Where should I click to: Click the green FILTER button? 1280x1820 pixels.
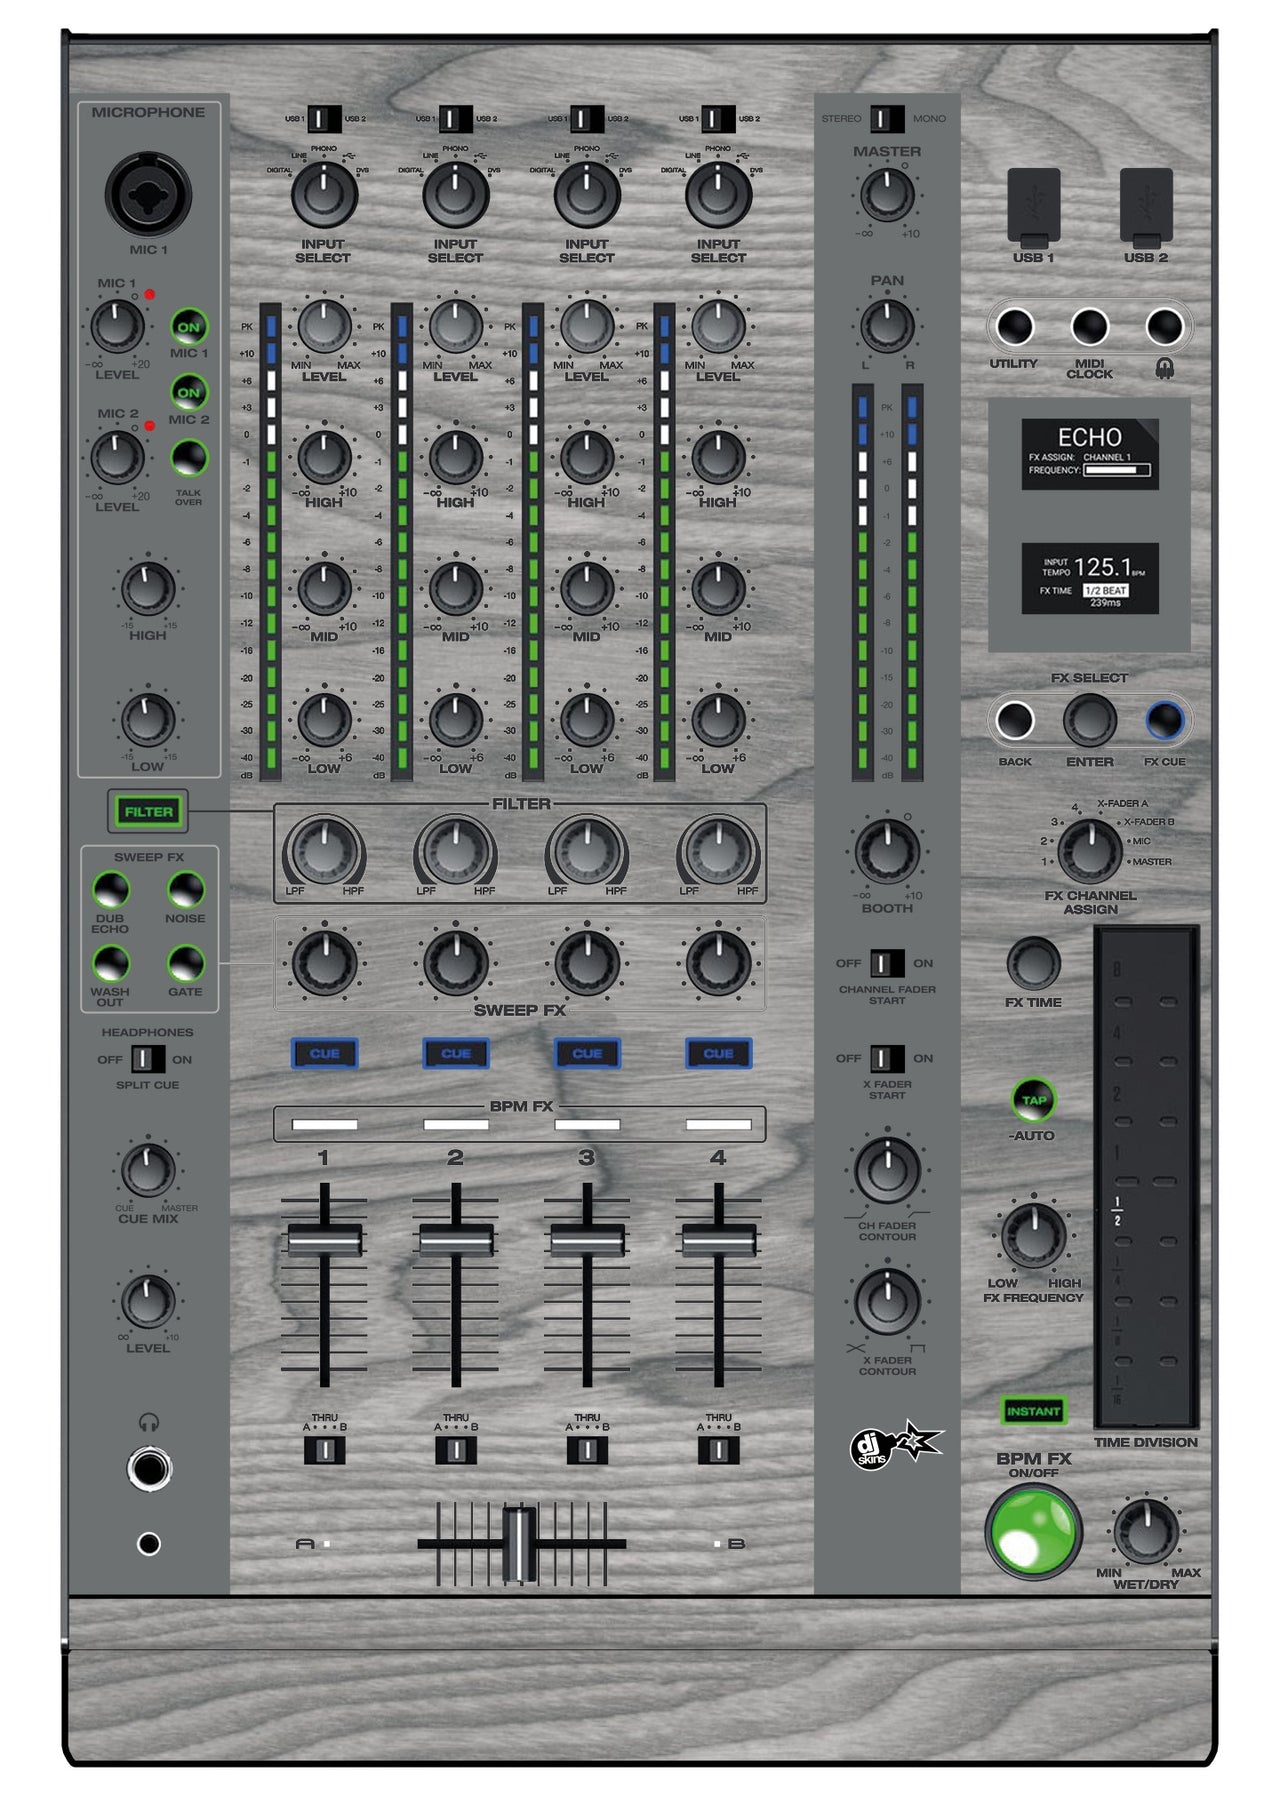pyautogui.click(x=148, y=812)
